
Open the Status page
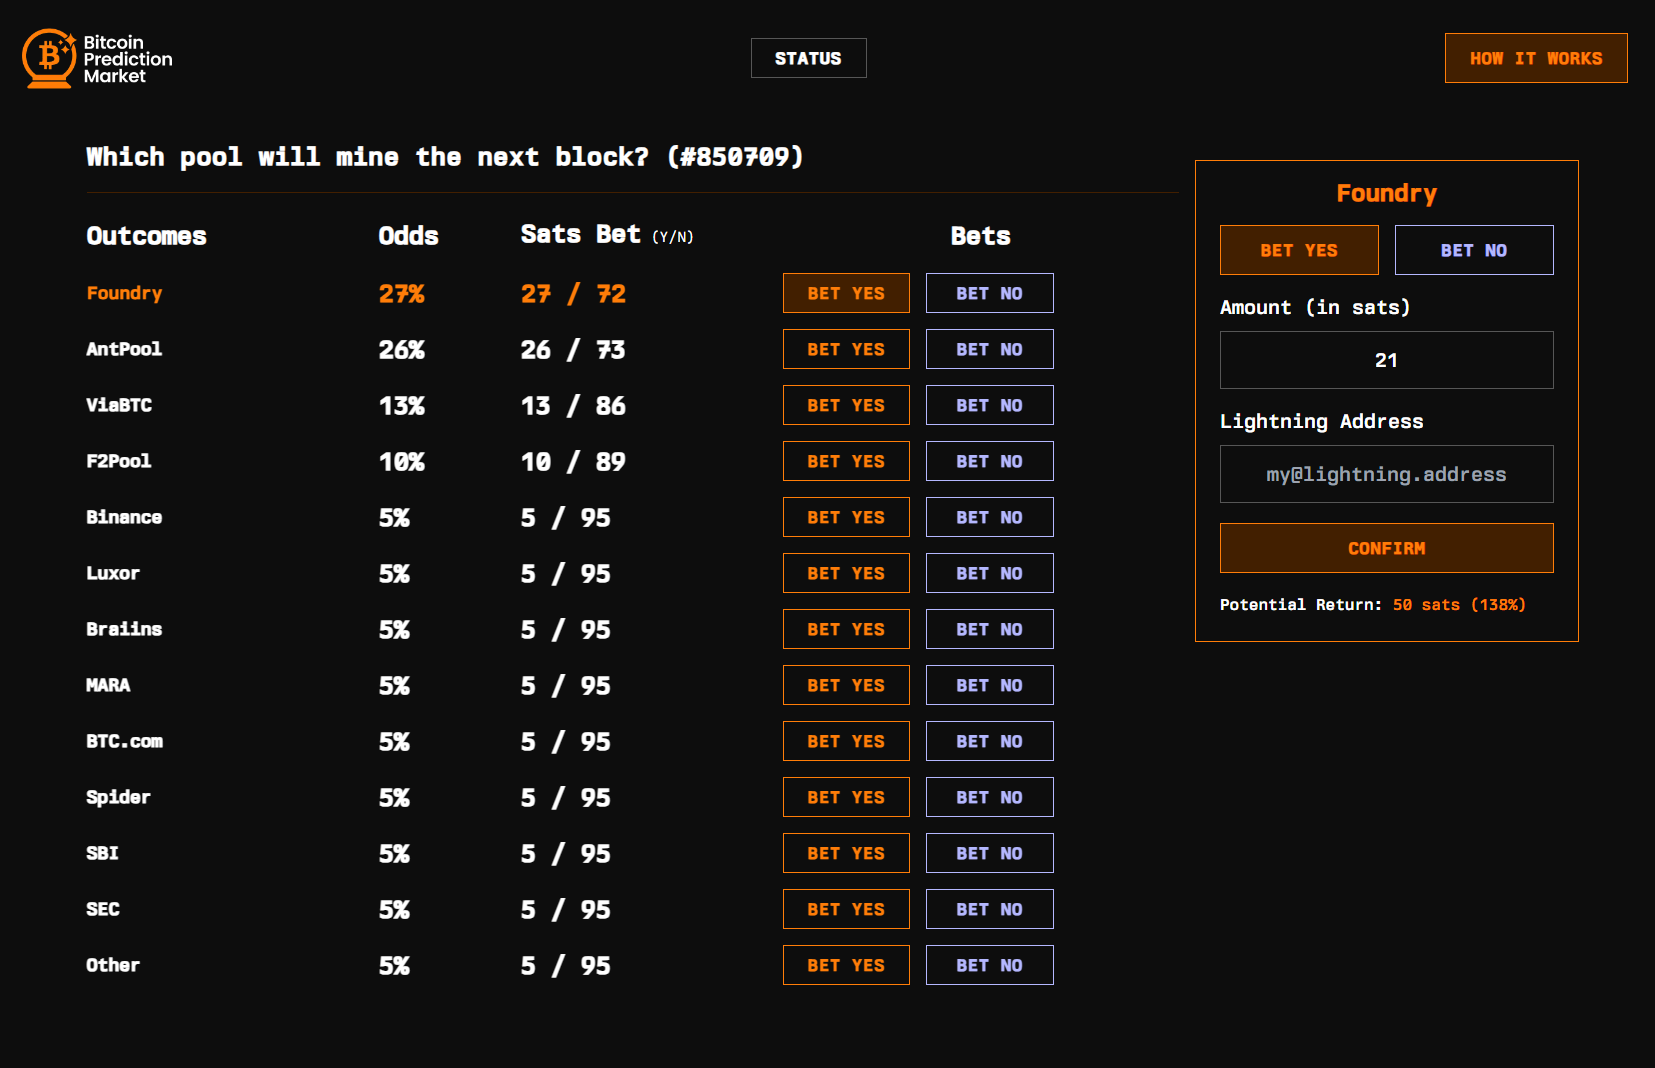point(808,58)
